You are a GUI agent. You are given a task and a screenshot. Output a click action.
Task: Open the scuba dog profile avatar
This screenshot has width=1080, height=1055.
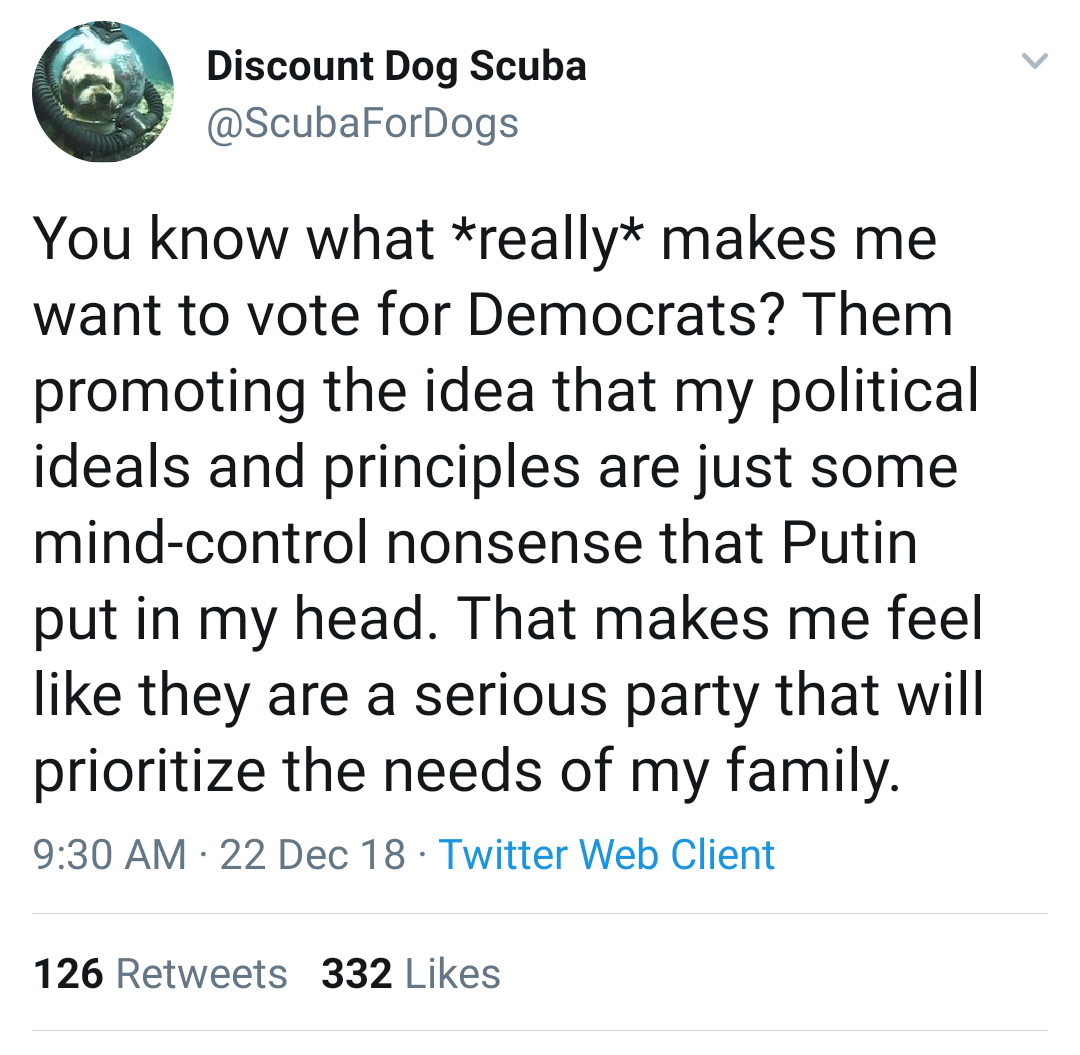click(103, 92)
